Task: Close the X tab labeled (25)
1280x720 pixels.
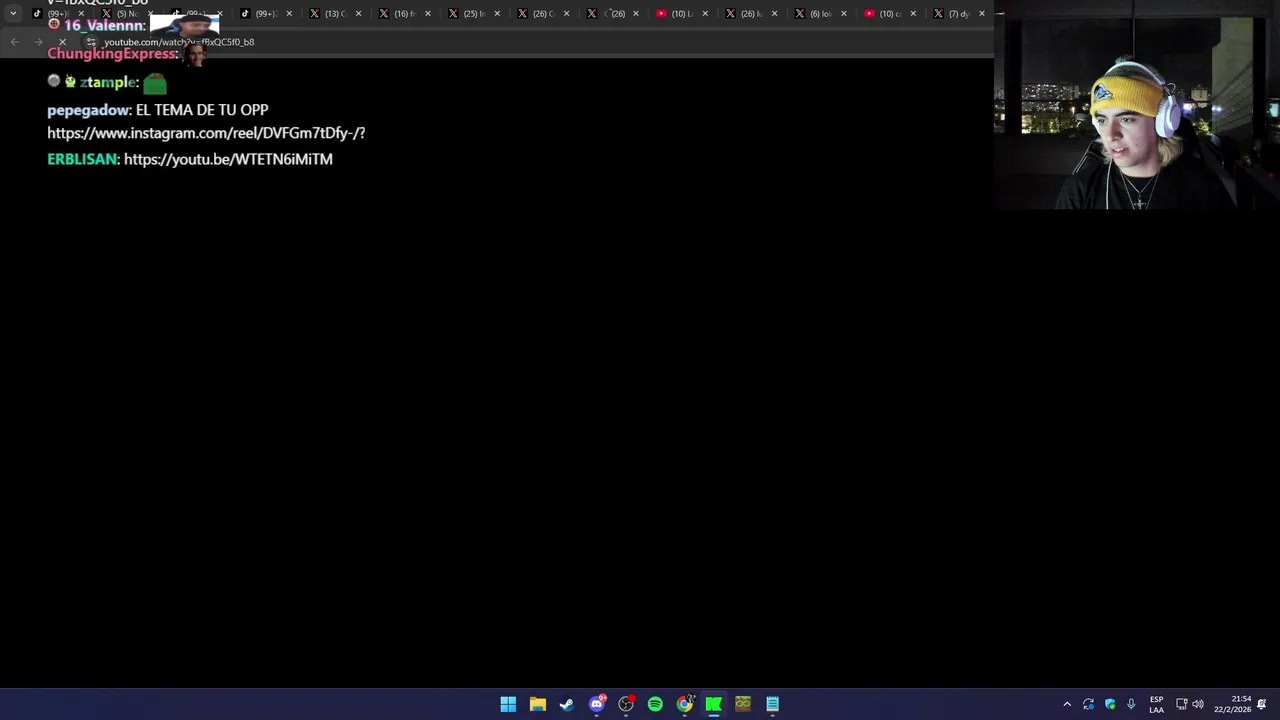Action: pyautogui.click(x=497, y=14)
